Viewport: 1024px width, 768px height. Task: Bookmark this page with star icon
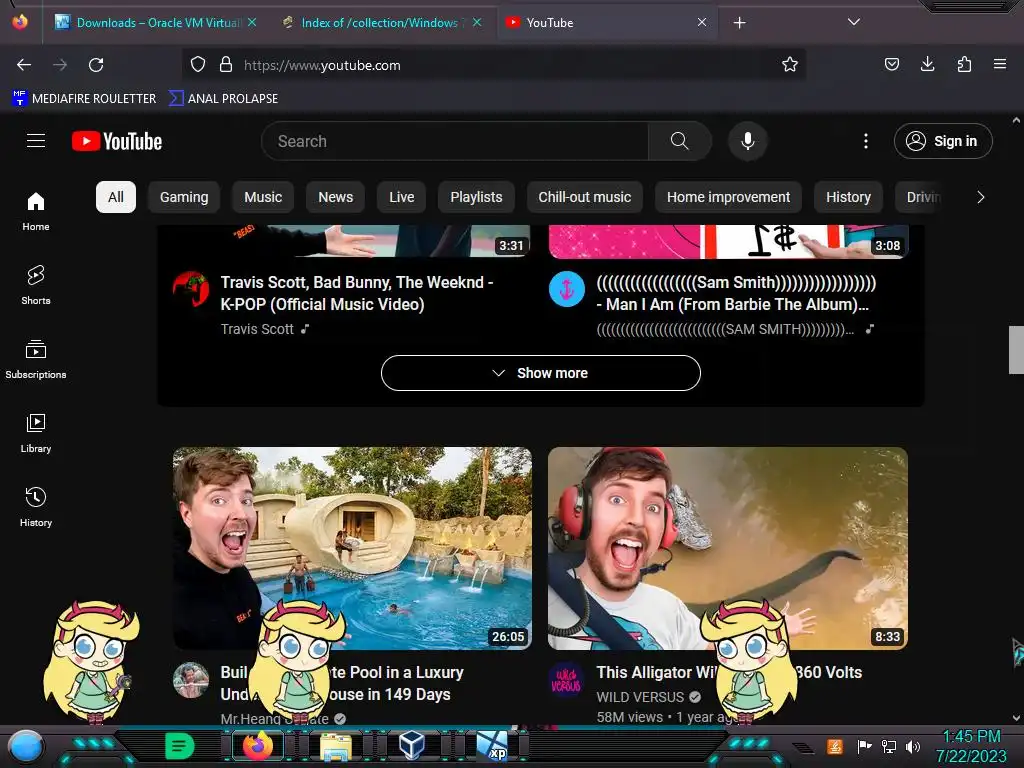790,65
